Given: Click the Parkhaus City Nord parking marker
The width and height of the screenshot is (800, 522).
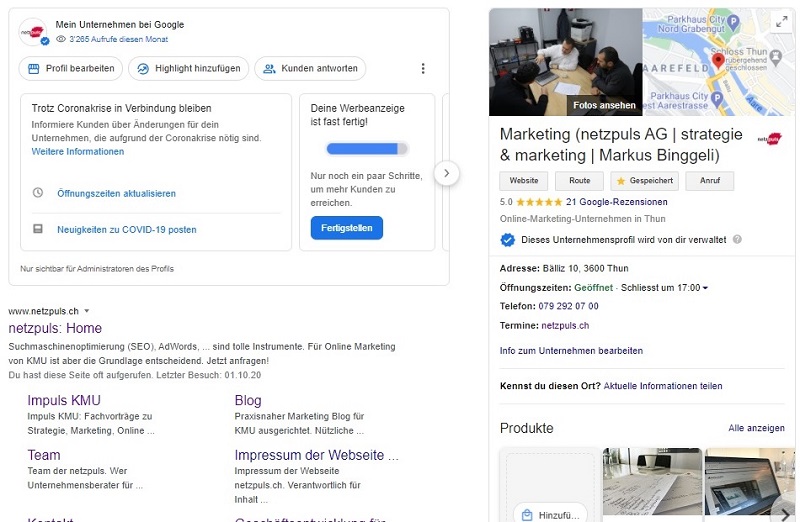Looking at the screenshot, I should [733, 22].
